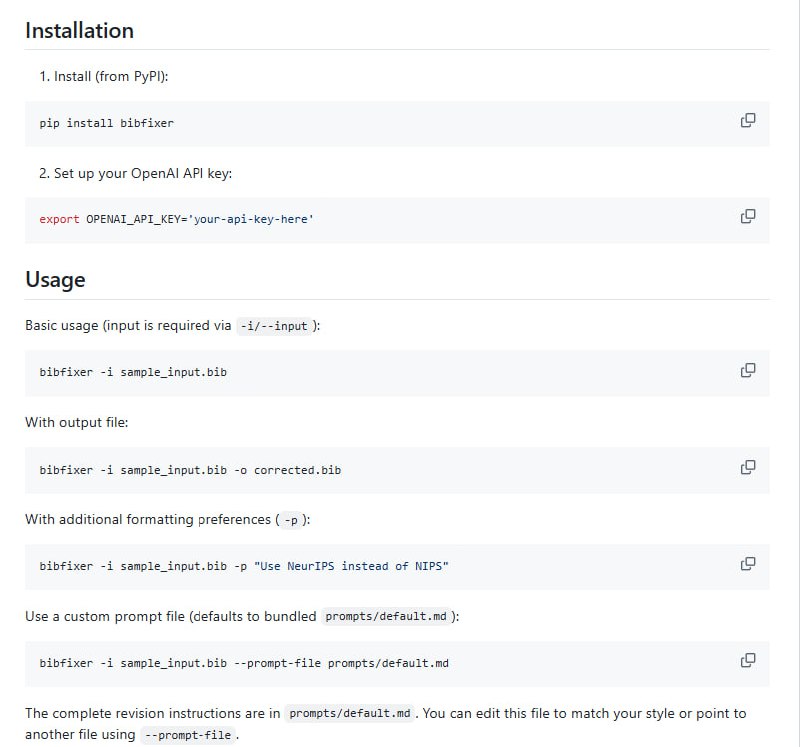Click prompts/default.md in the revision instructions sentence
The width and height of the screenshot is (800, 747).
coord(349,714)
